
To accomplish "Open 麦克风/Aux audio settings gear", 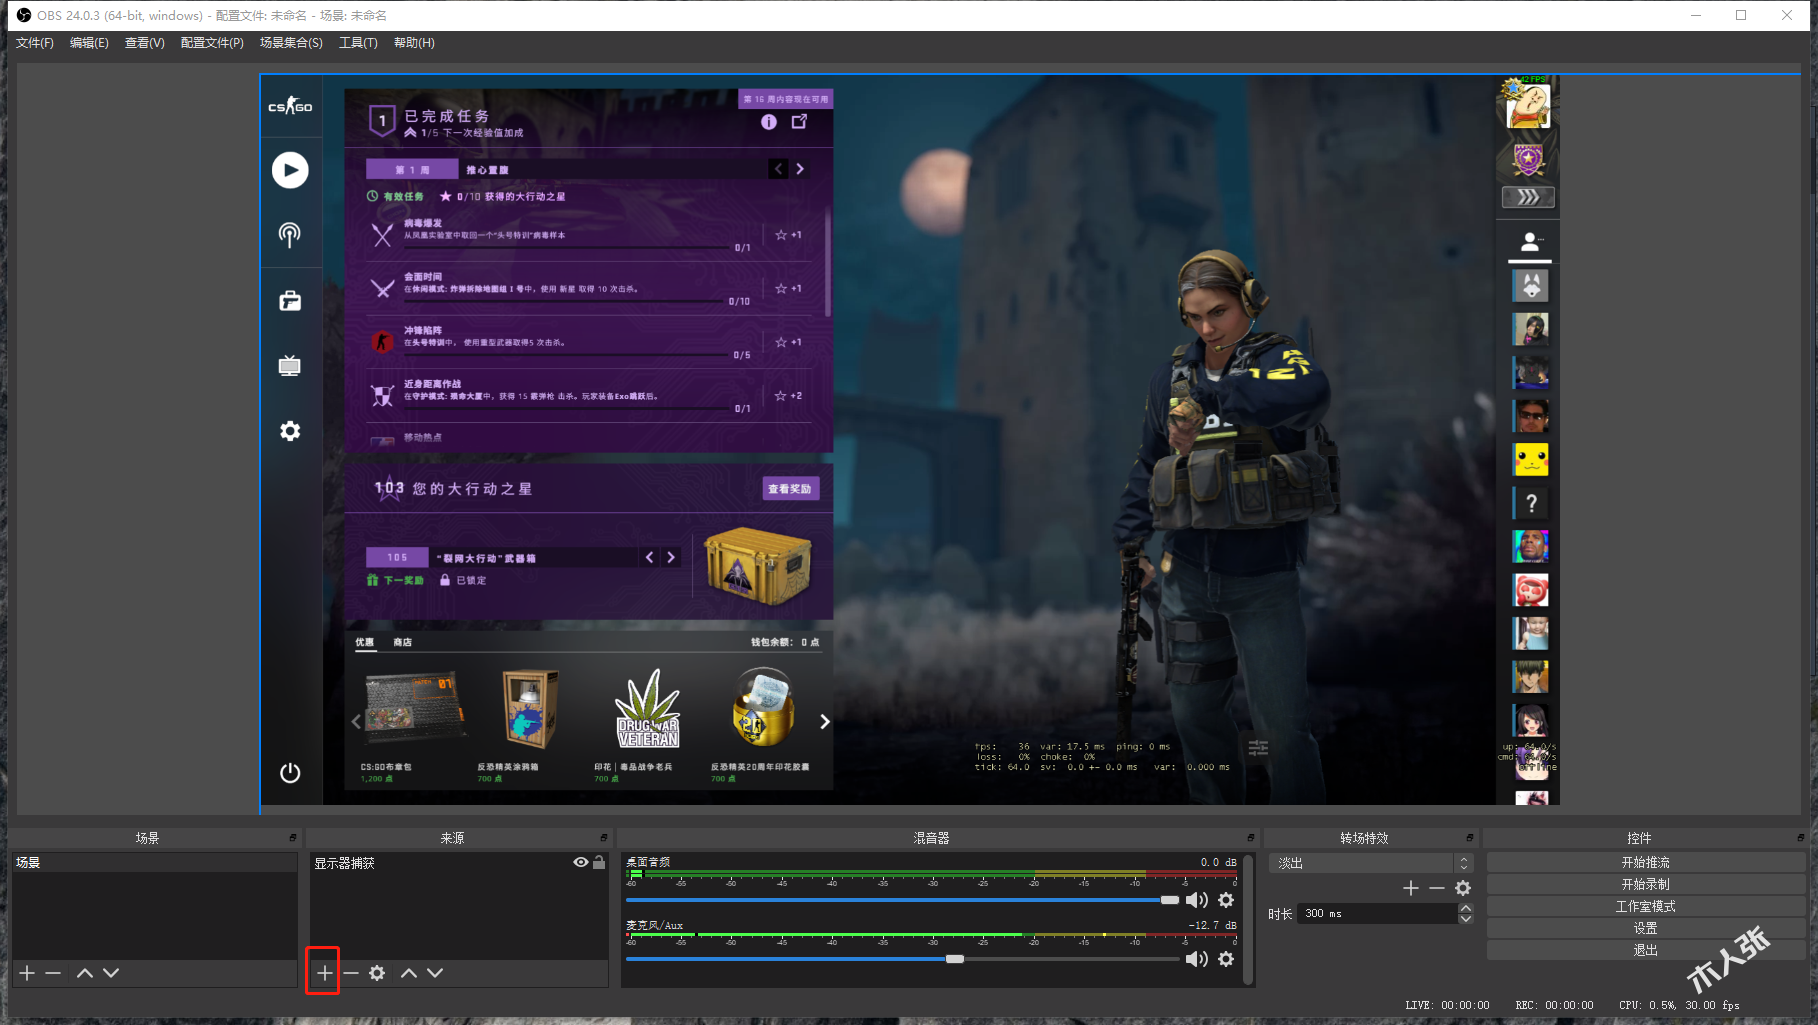I will (x=1226, y=959).
